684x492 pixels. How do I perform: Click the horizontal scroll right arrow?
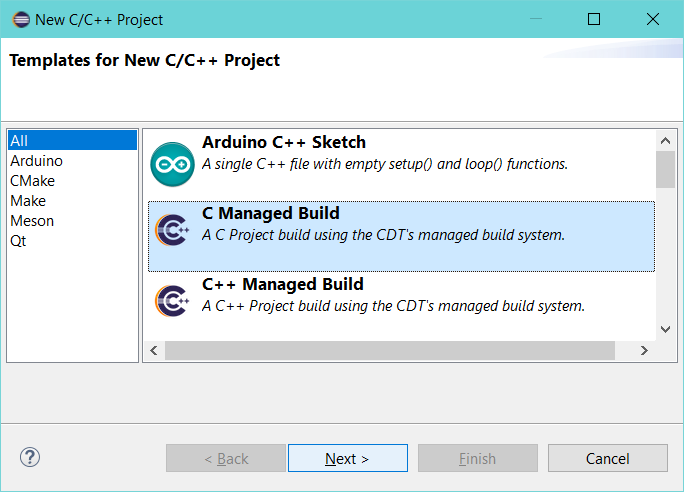(644, 350)
